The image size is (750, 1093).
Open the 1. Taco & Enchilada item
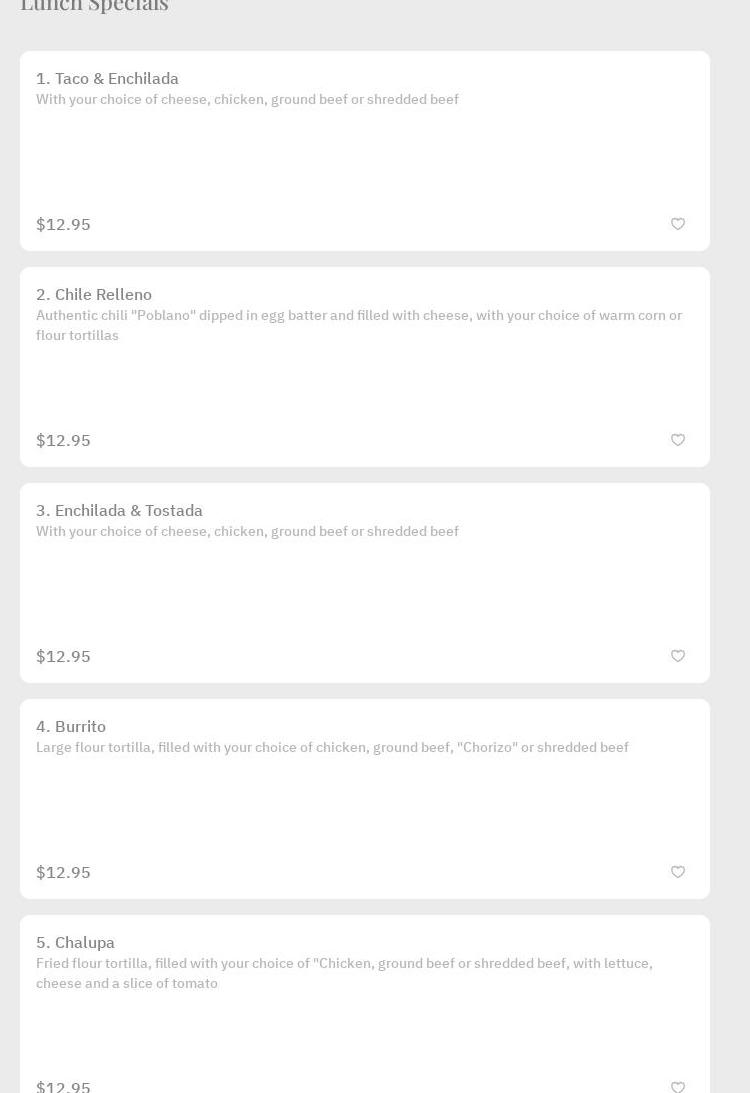point(107,79)
